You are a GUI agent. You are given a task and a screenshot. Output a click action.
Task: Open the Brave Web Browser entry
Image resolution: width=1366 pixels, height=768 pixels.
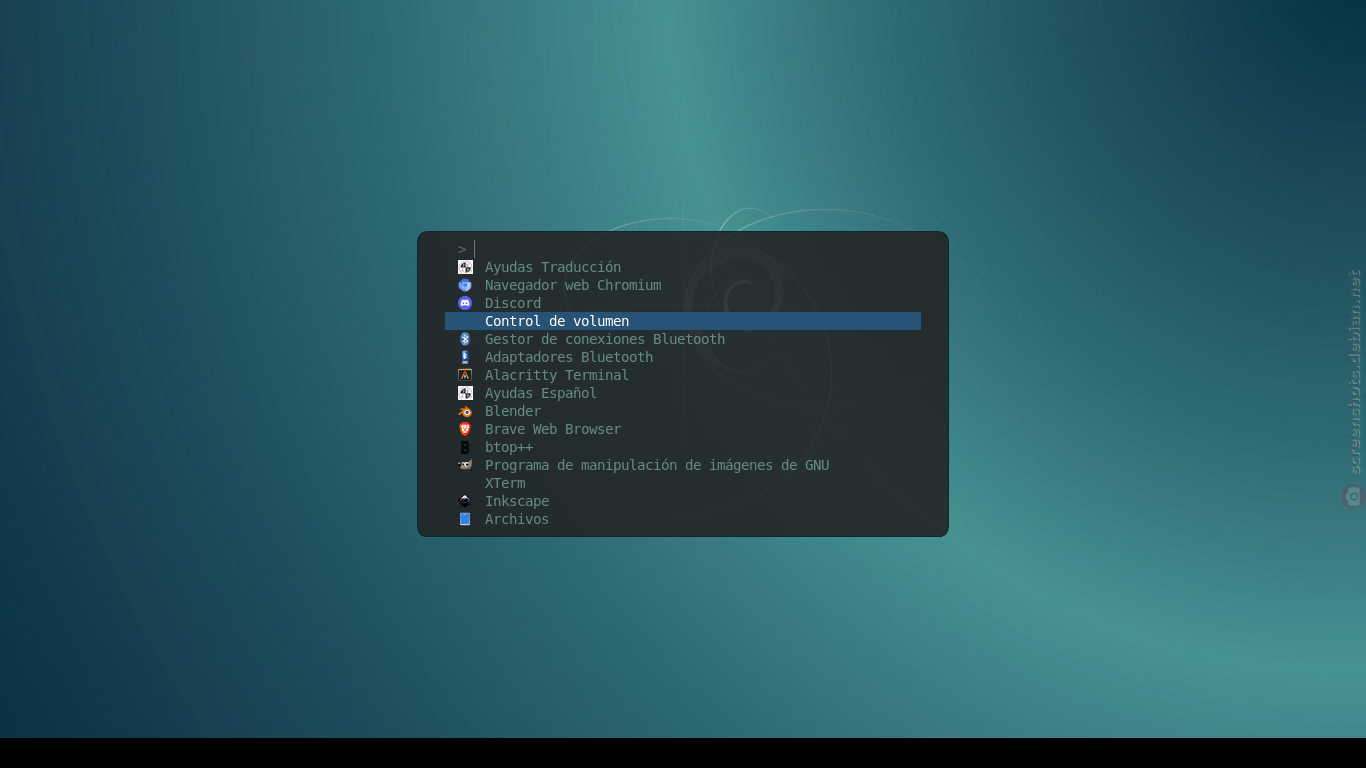683,429
